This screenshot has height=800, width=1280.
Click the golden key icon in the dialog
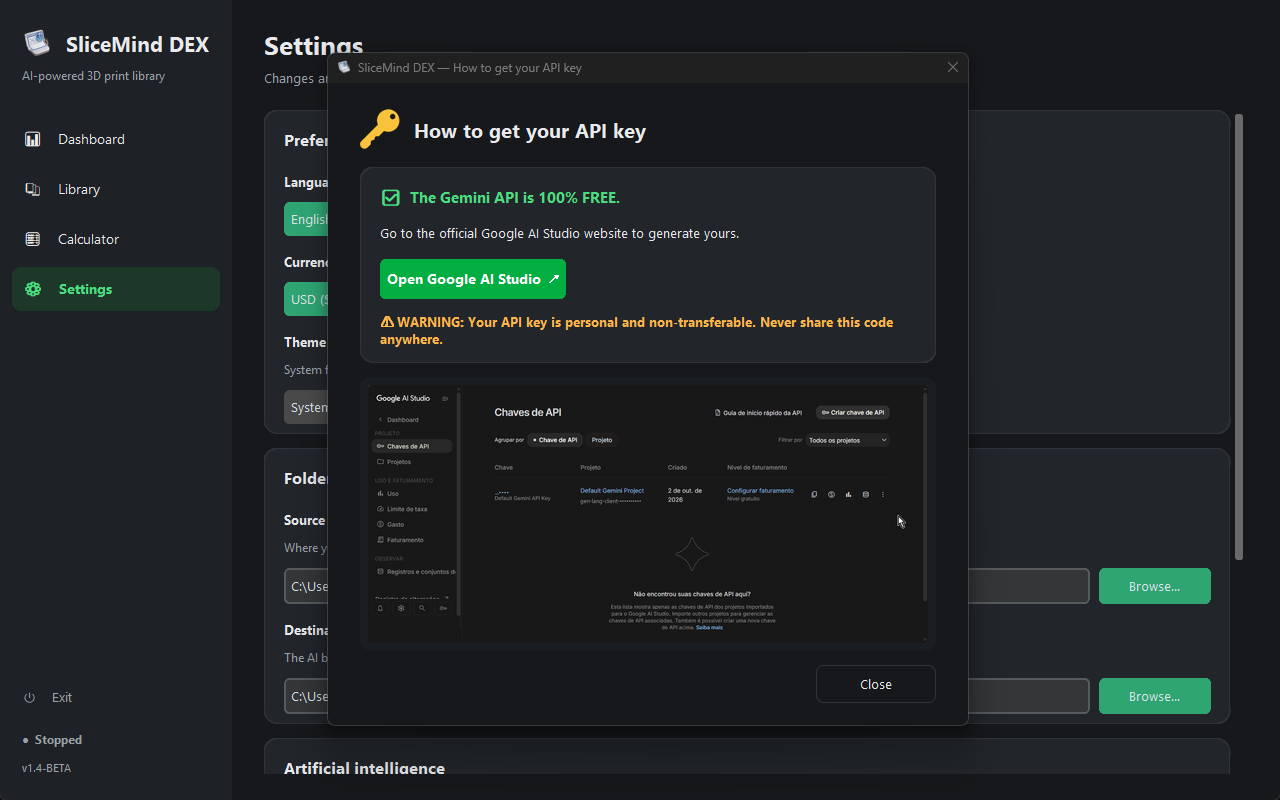(379, 130)
